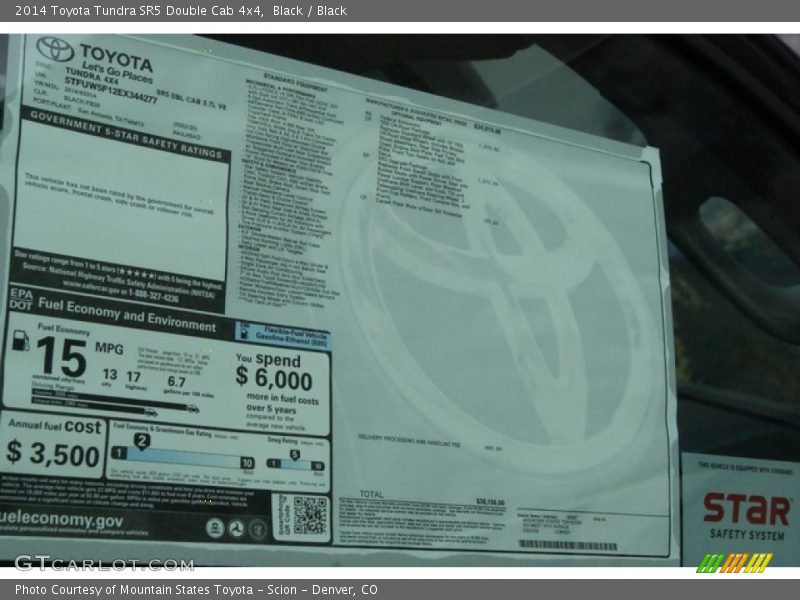
Task: Click the EPA seal icon near fueleconomy.gov
Action: [x=215, y=529]
